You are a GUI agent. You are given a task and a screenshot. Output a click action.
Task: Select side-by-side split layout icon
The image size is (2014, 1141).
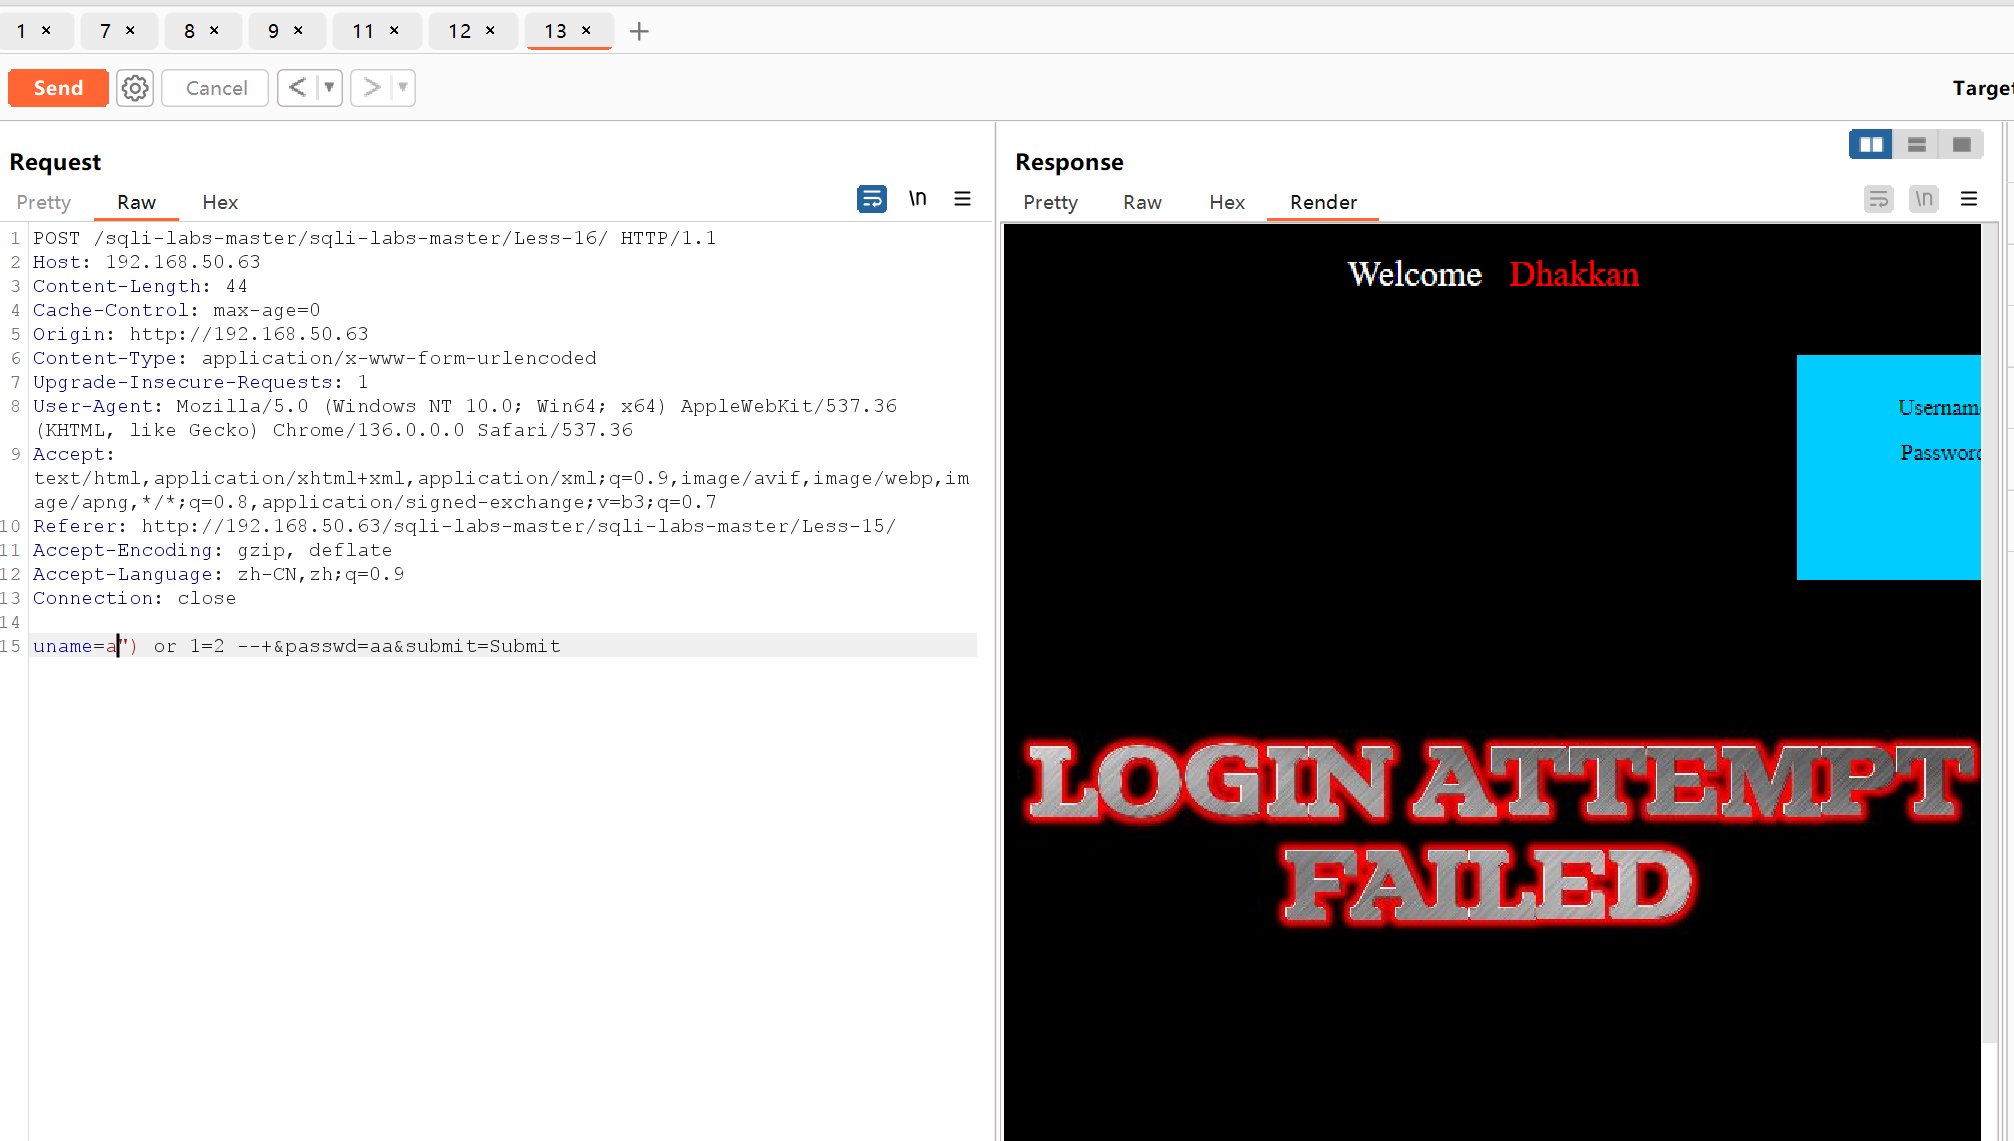point(1870,145)
